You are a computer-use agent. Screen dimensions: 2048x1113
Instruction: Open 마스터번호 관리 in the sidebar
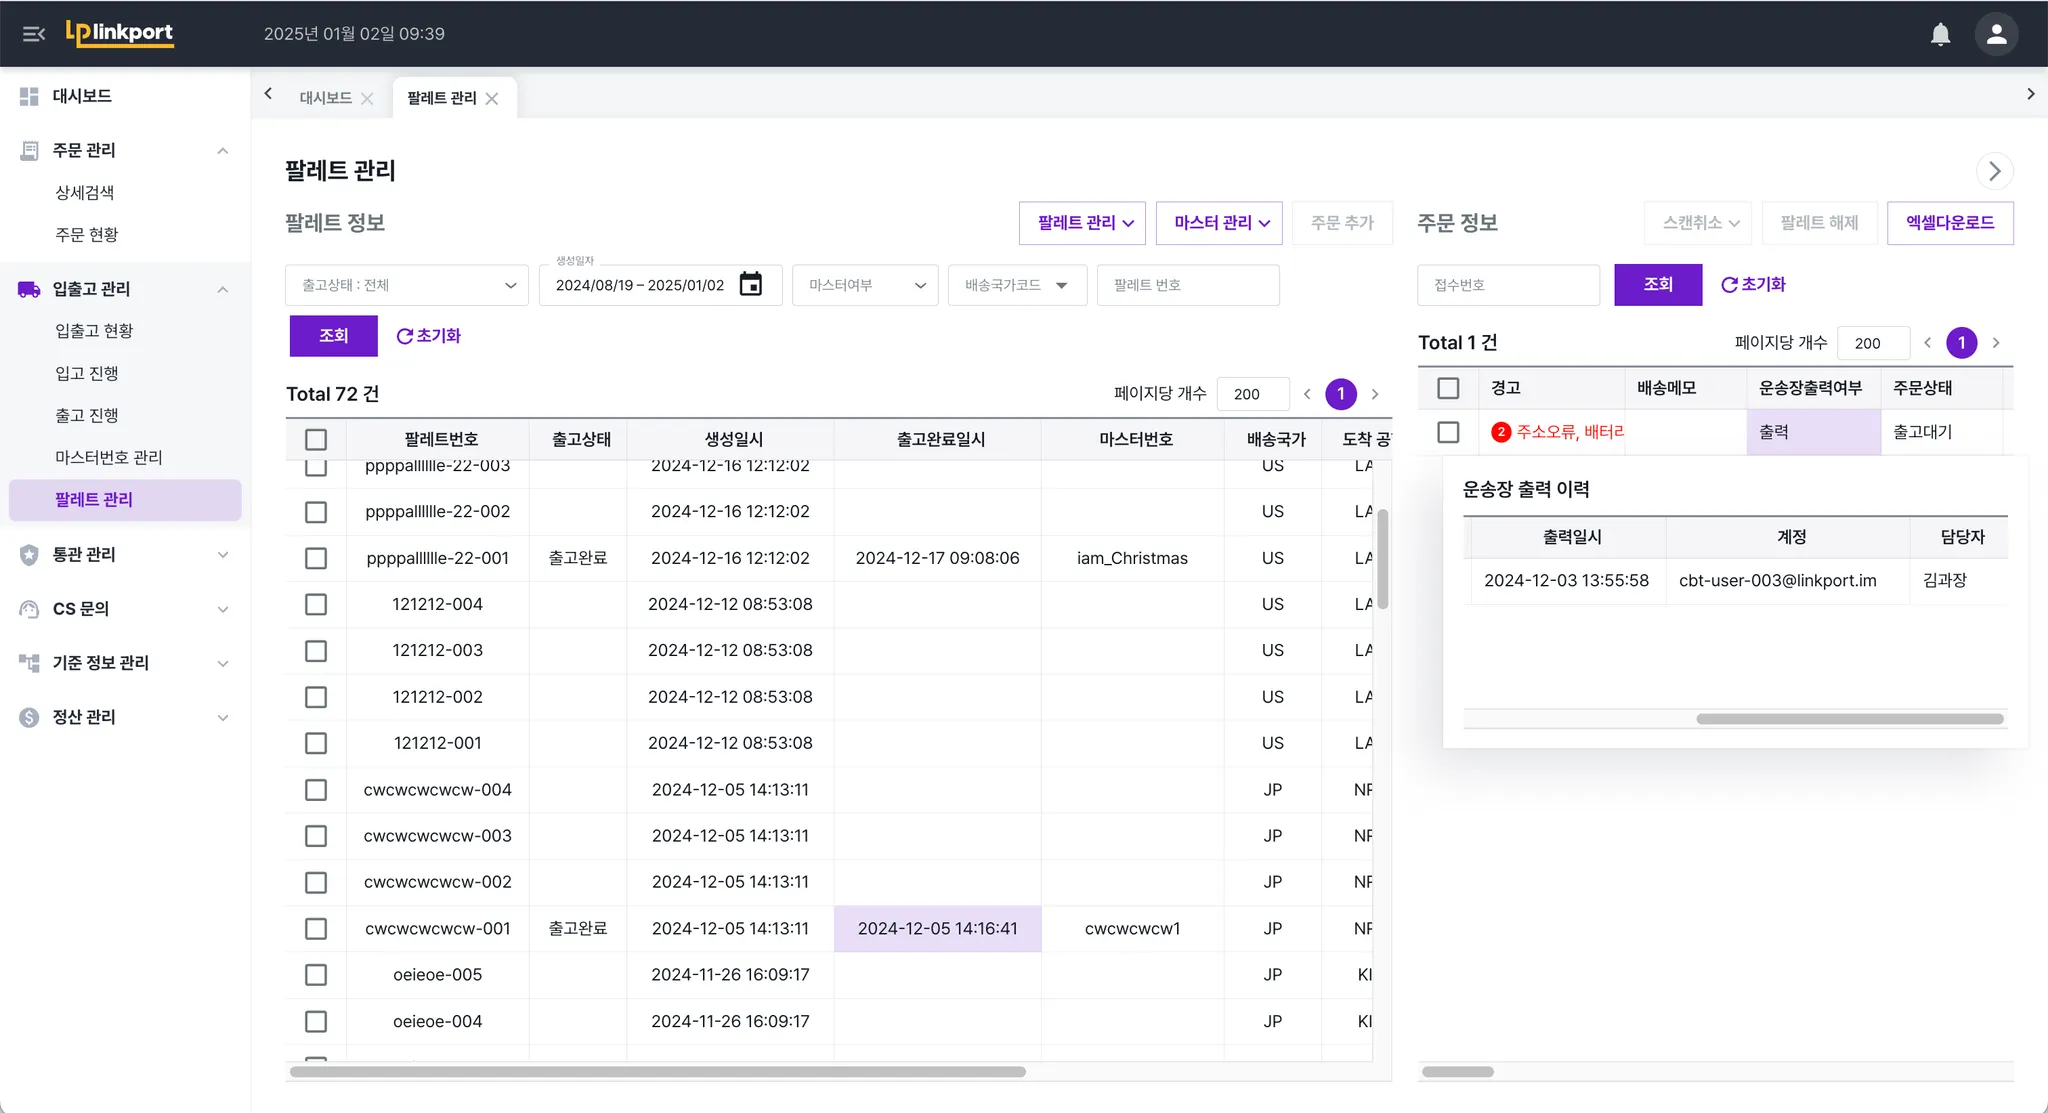click(108, 457)
